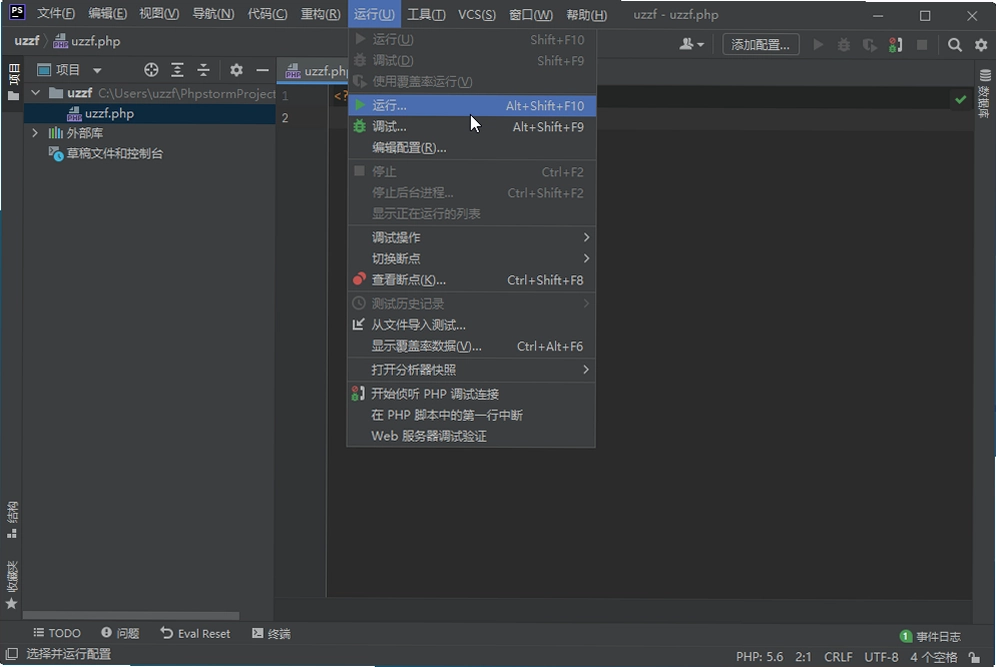Toggle the 项目 tool window side tab
Screen dimensions: 996x667
pyautogui.click(x=13, y=83)
